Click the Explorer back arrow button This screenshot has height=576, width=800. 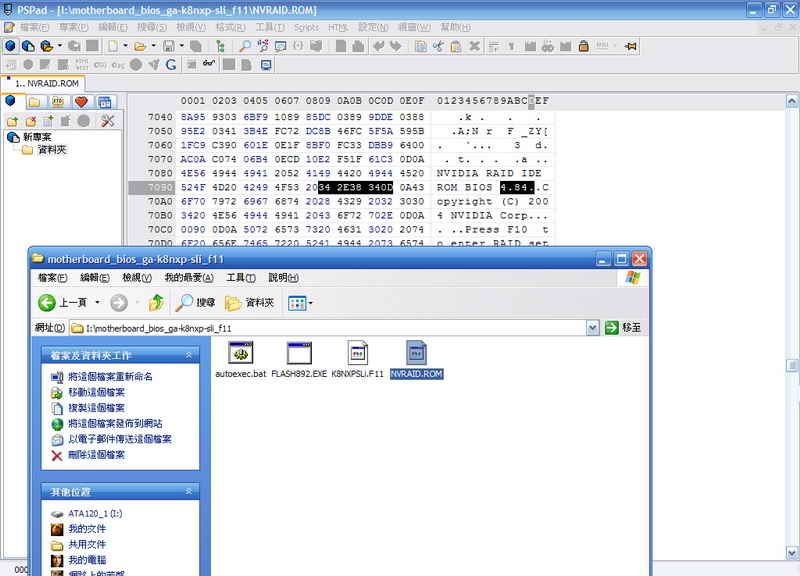(x=48, y=303)
